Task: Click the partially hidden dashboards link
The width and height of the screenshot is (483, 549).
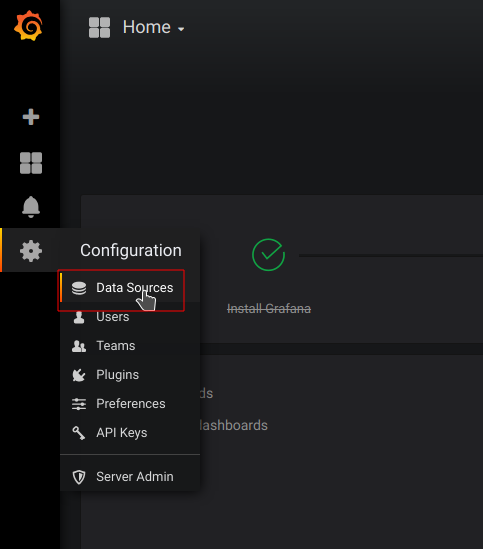Action: 234,425
